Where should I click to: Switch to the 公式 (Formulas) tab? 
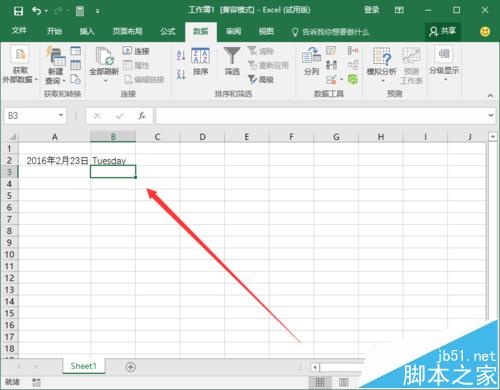pos(168,31)
